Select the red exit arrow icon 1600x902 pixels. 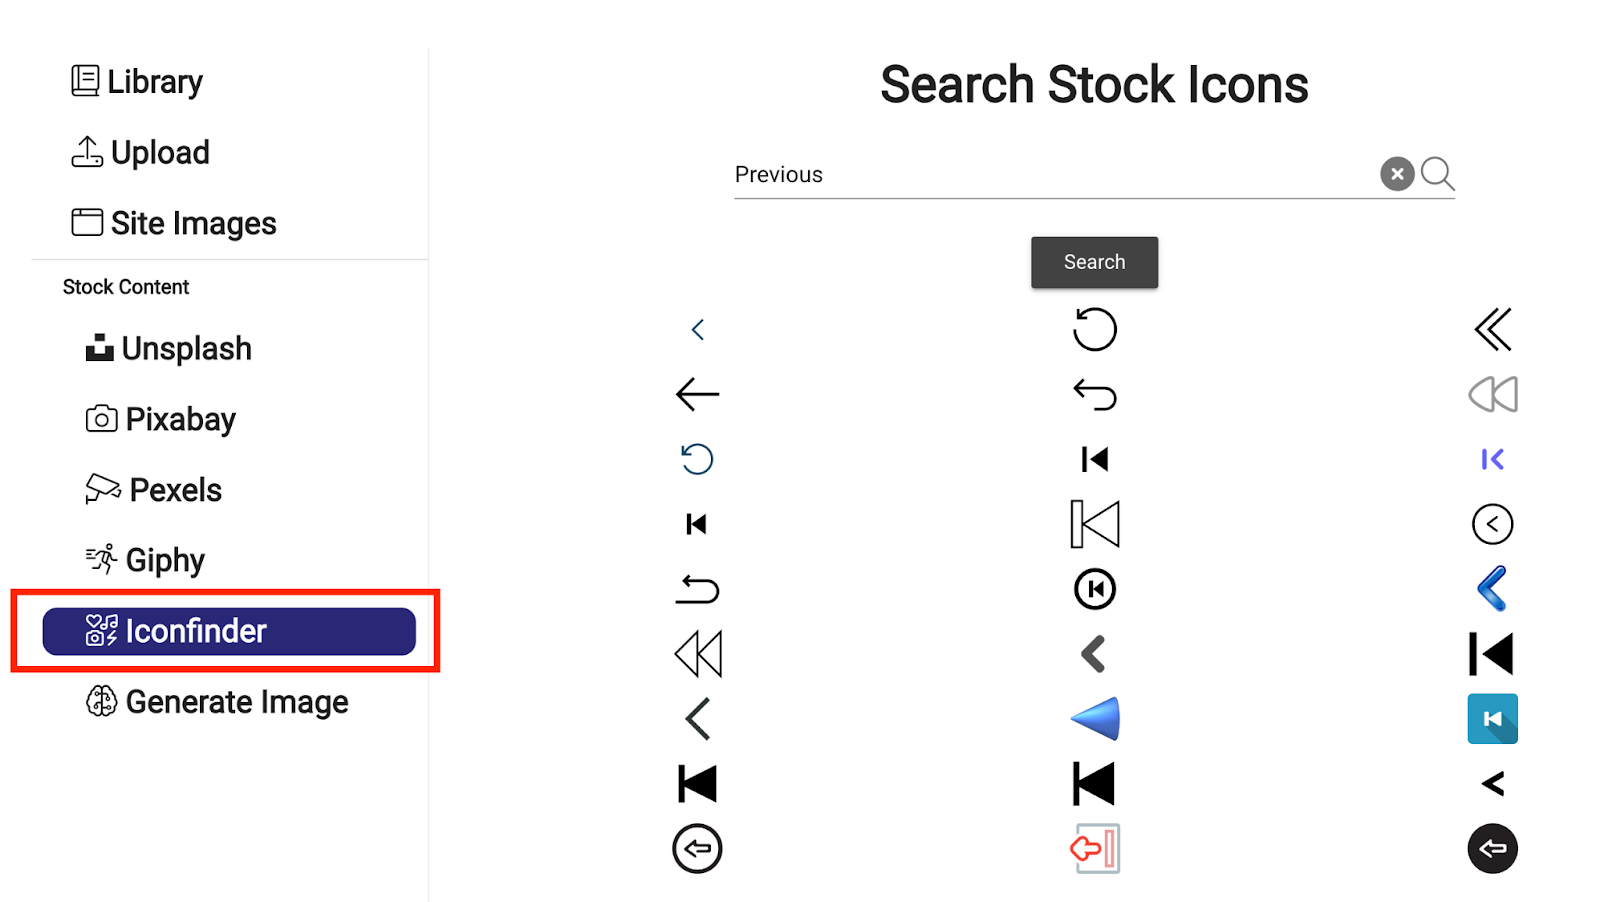click(x=1095, y=849)
